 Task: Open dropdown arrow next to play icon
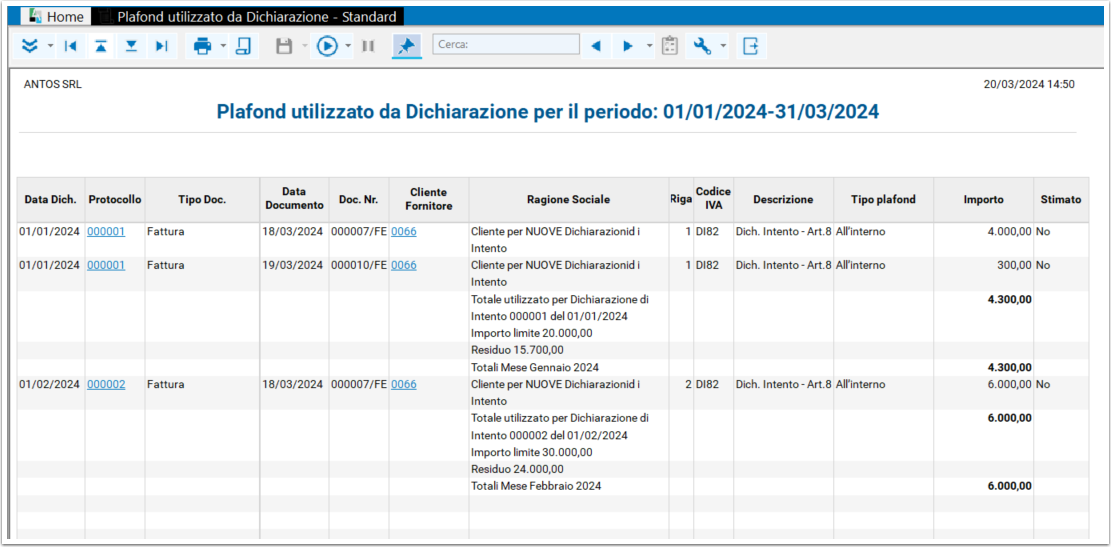(x=348, y=46)
